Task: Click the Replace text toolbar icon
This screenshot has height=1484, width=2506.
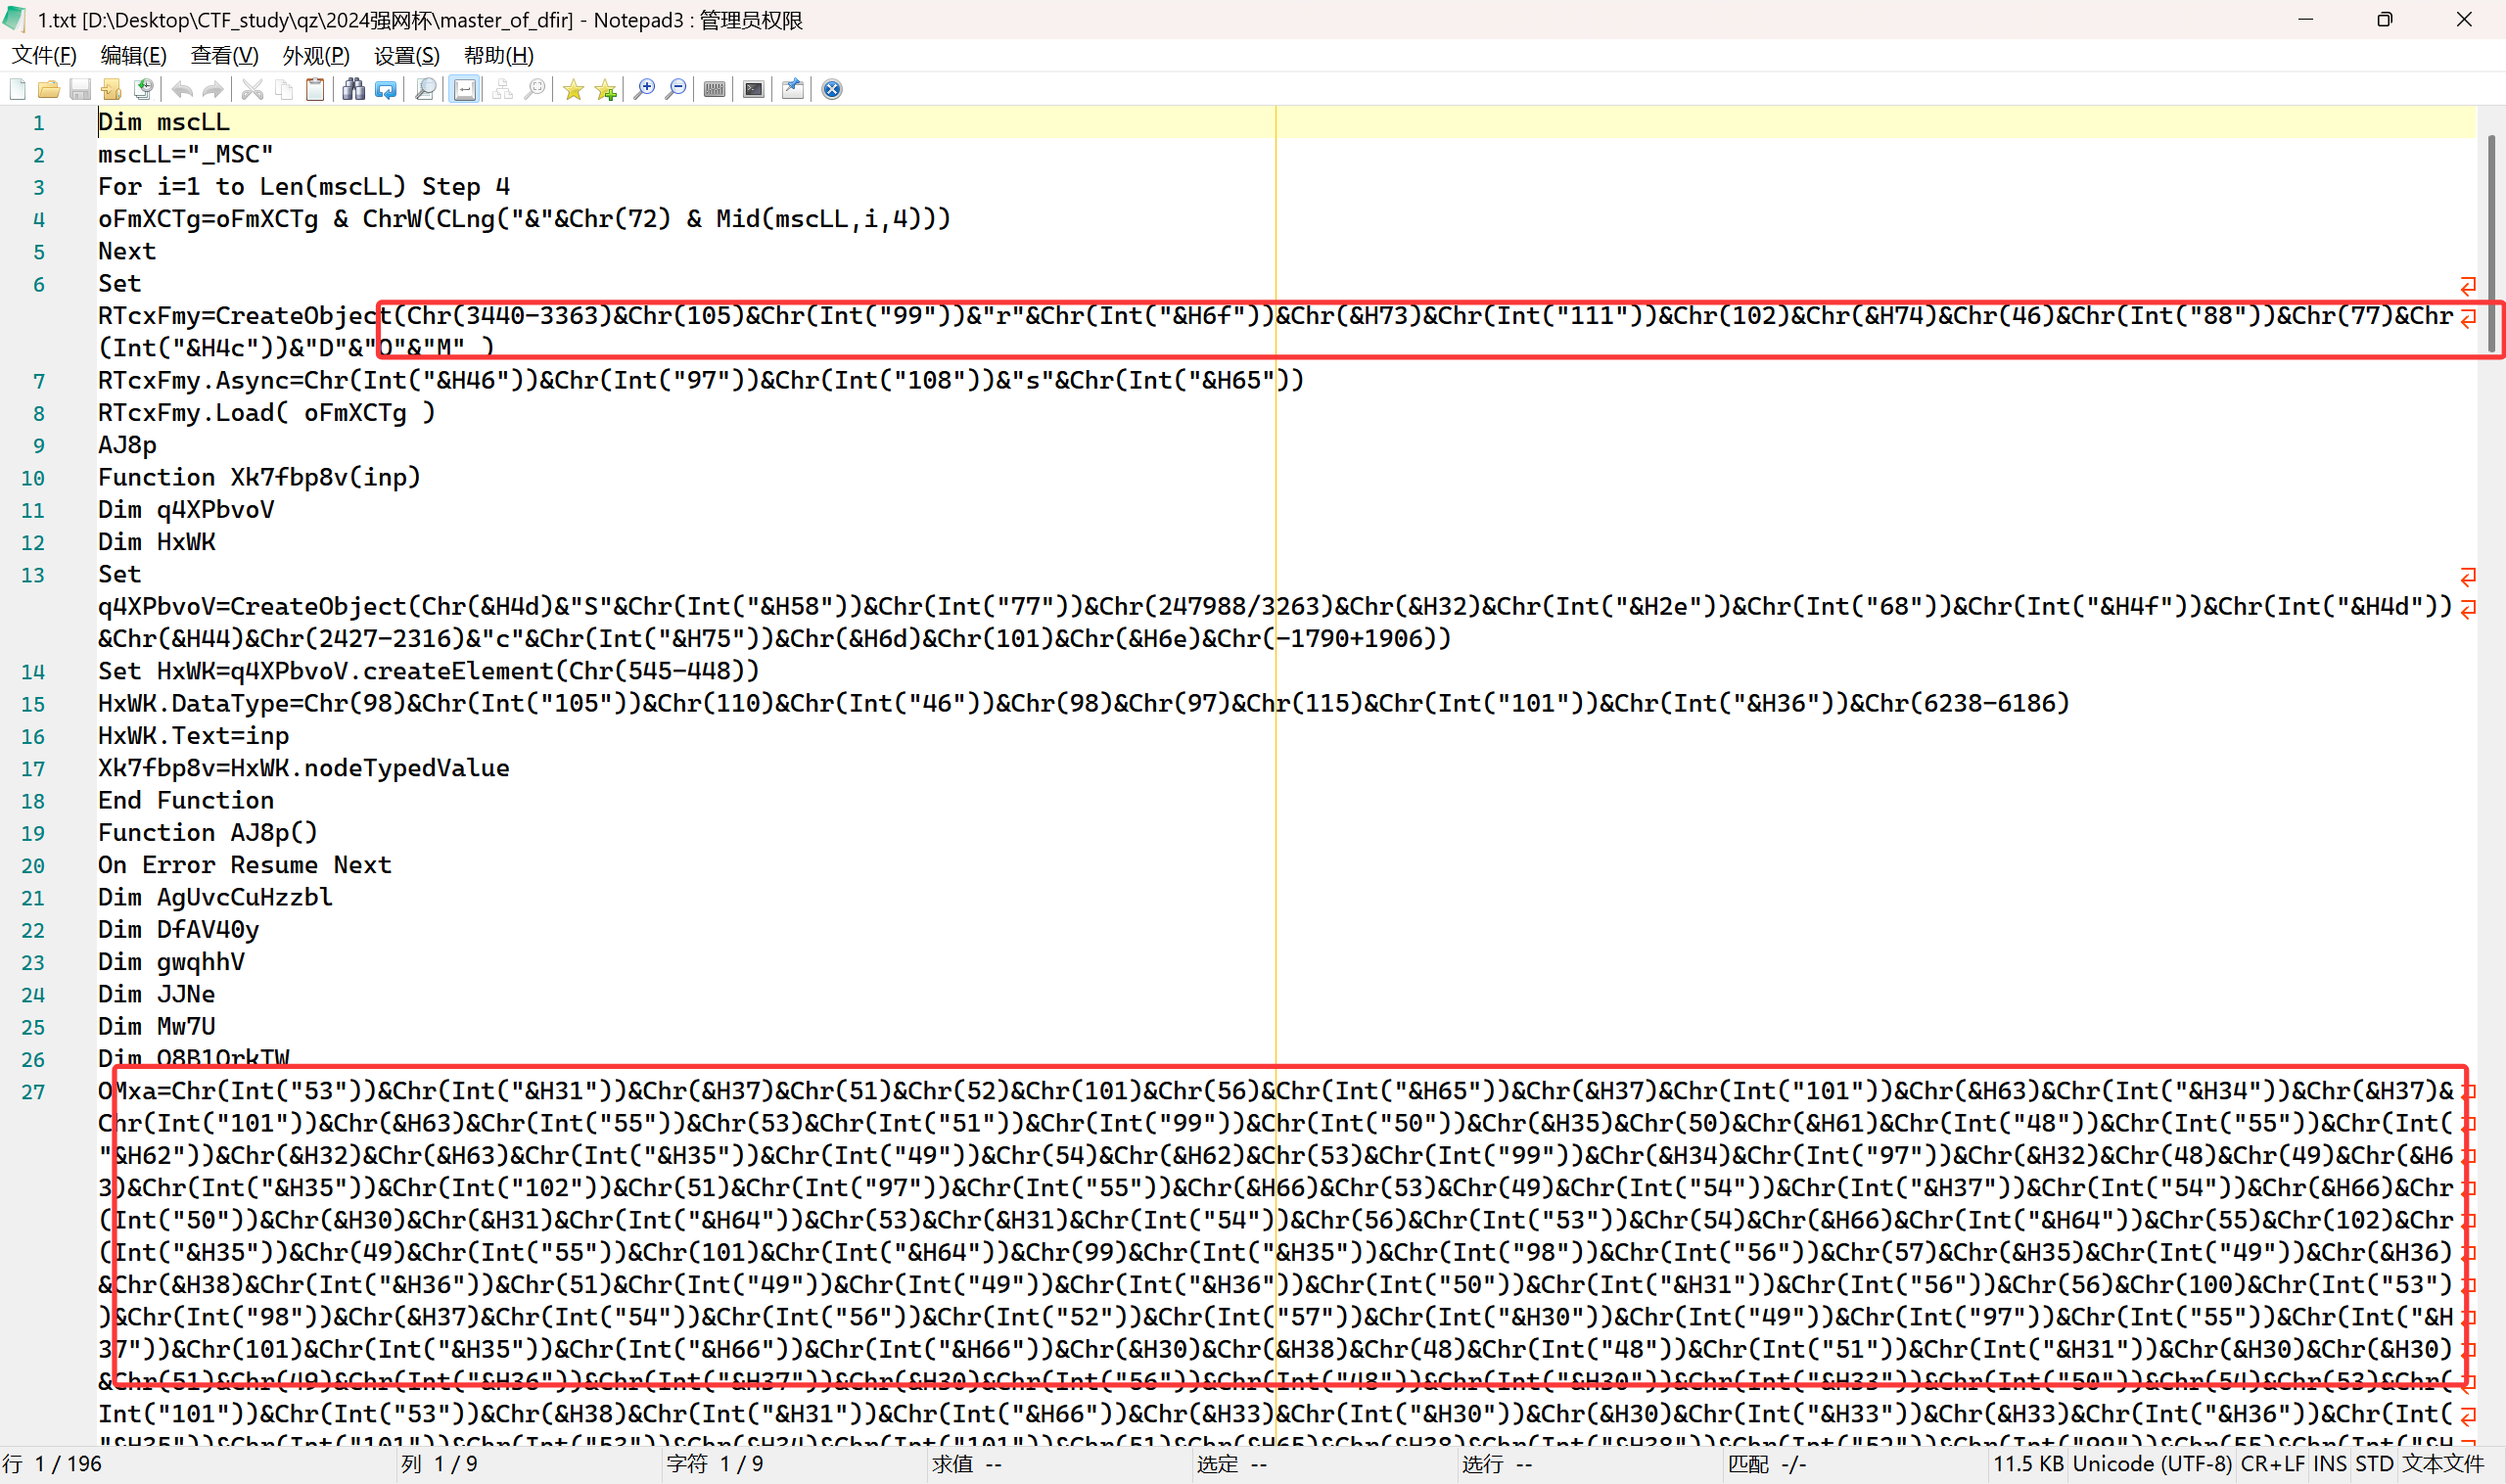Action: 385,90
